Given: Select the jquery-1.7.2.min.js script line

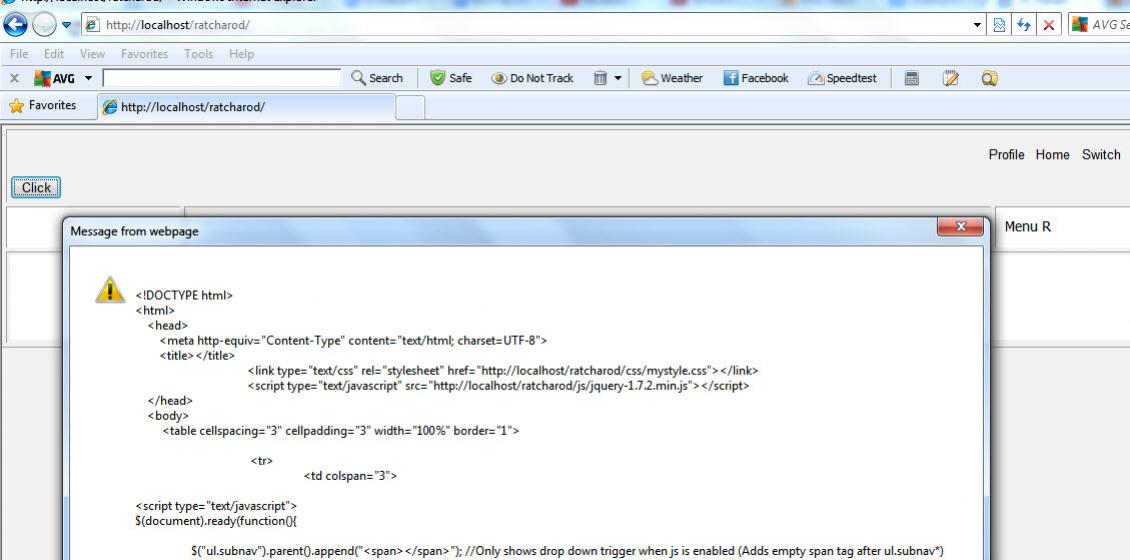Looking at the screenshot, I should 499,386.
